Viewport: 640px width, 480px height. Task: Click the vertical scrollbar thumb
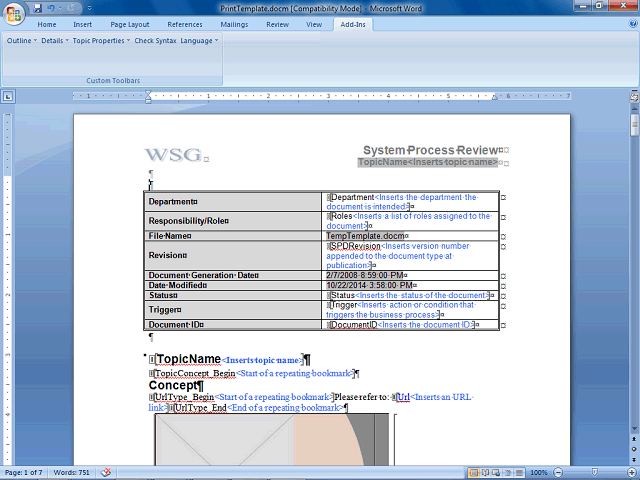pyautogui.click(x=634, y=125)
